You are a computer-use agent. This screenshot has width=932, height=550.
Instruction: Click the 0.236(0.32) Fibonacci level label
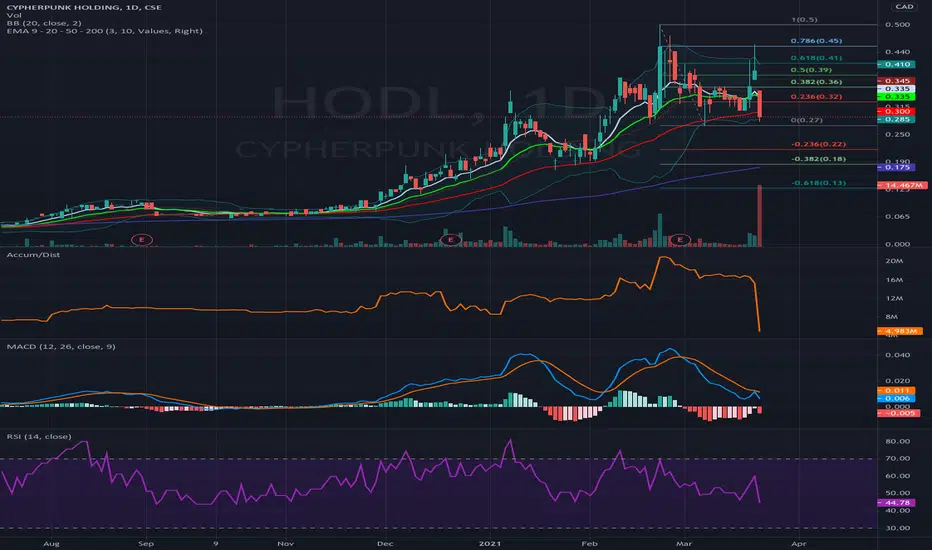pyautogui.click(x=816, y=96)
